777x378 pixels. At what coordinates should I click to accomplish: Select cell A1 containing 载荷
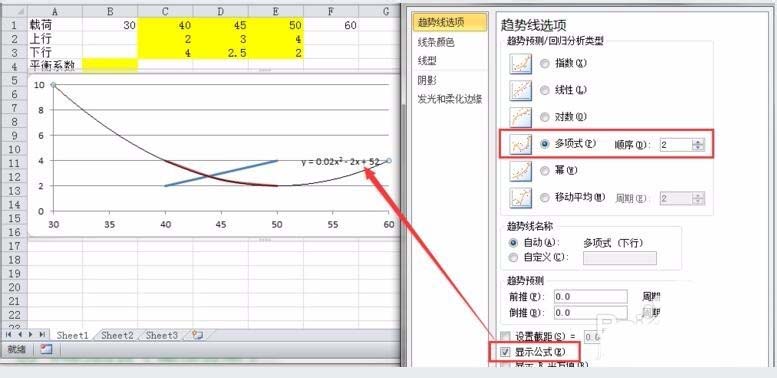click(x=55, y=25)
